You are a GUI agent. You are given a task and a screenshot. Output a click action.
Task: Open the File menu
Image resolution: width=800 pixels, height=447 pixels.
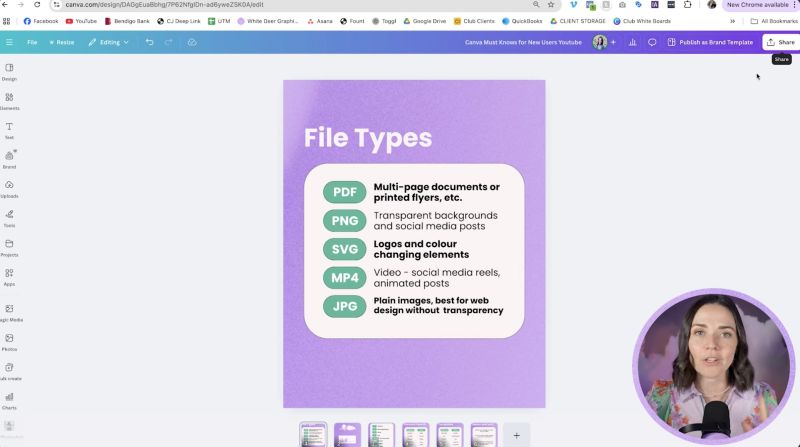32,42
